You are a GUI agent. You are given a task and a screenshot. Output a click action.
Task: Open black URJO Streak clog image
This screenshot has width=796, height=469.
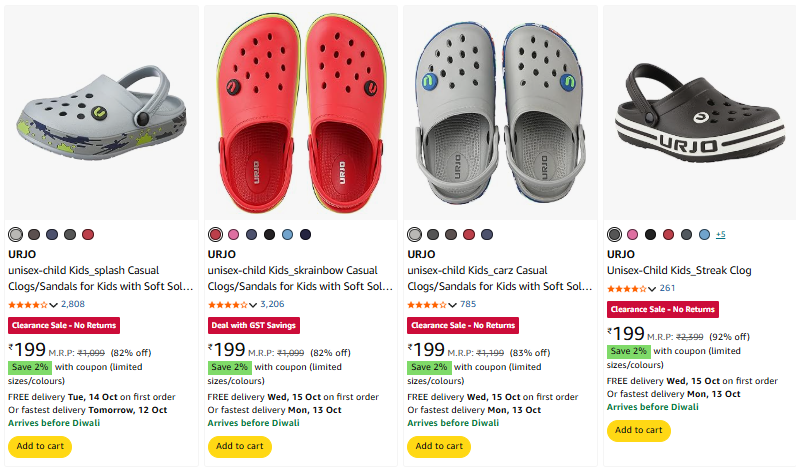700,112
